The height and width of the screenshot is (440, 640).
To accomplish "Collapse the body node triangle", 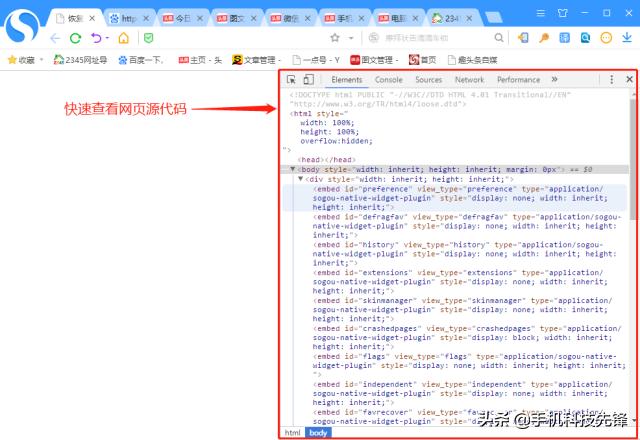I will [292, 169].
